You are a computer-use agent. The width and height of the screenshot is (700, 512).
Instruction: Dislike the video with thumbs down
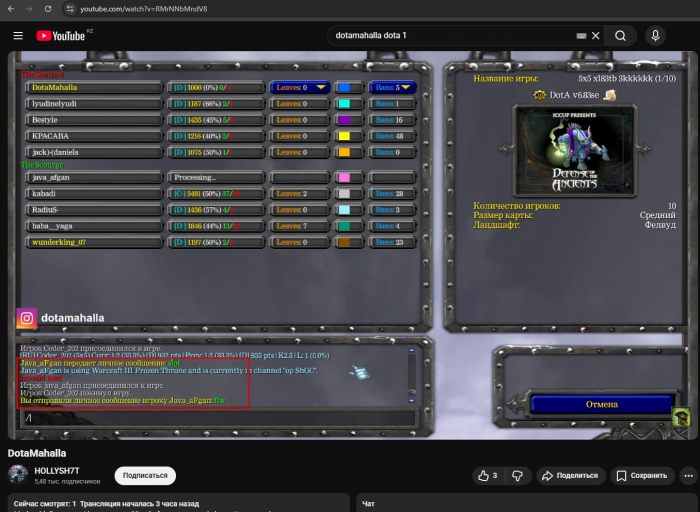point(517,476)
